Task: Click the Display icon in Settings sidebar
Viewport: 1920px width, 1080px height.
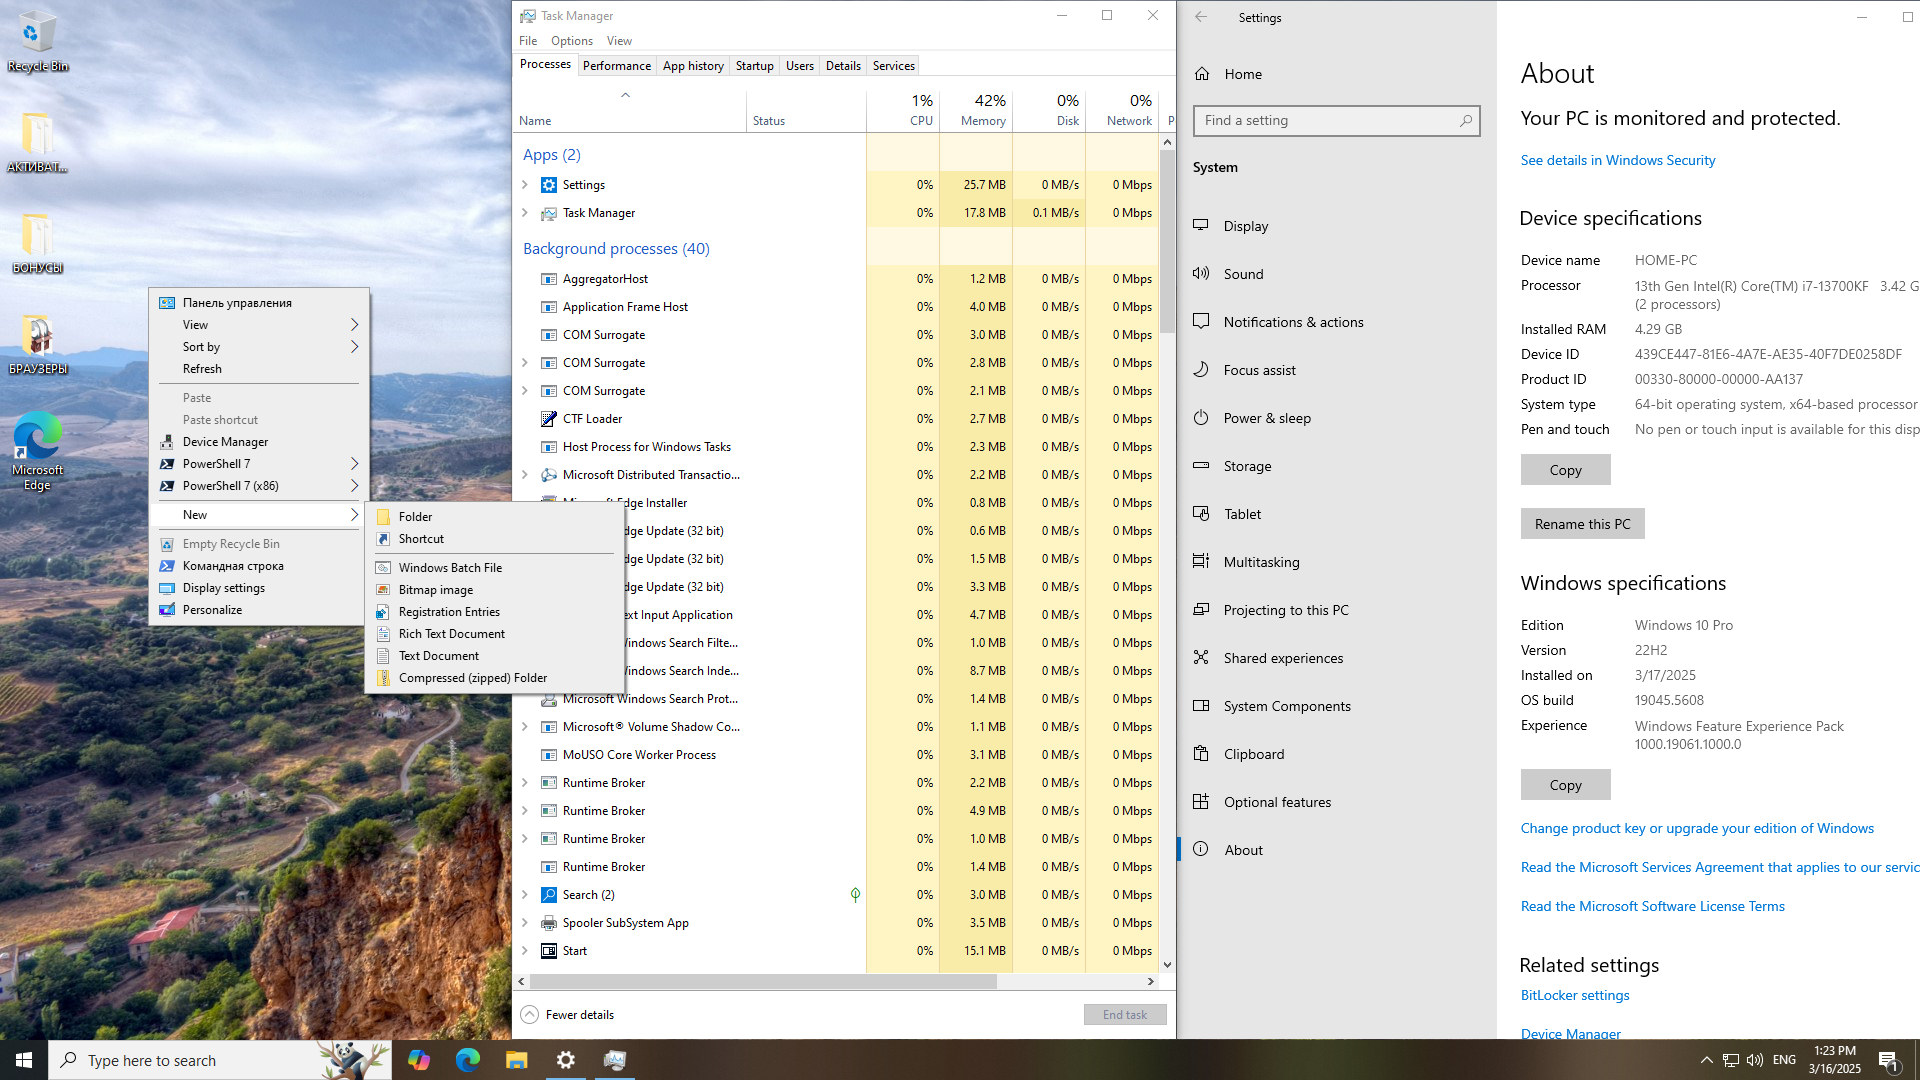Action: [x=1201, y=226]
